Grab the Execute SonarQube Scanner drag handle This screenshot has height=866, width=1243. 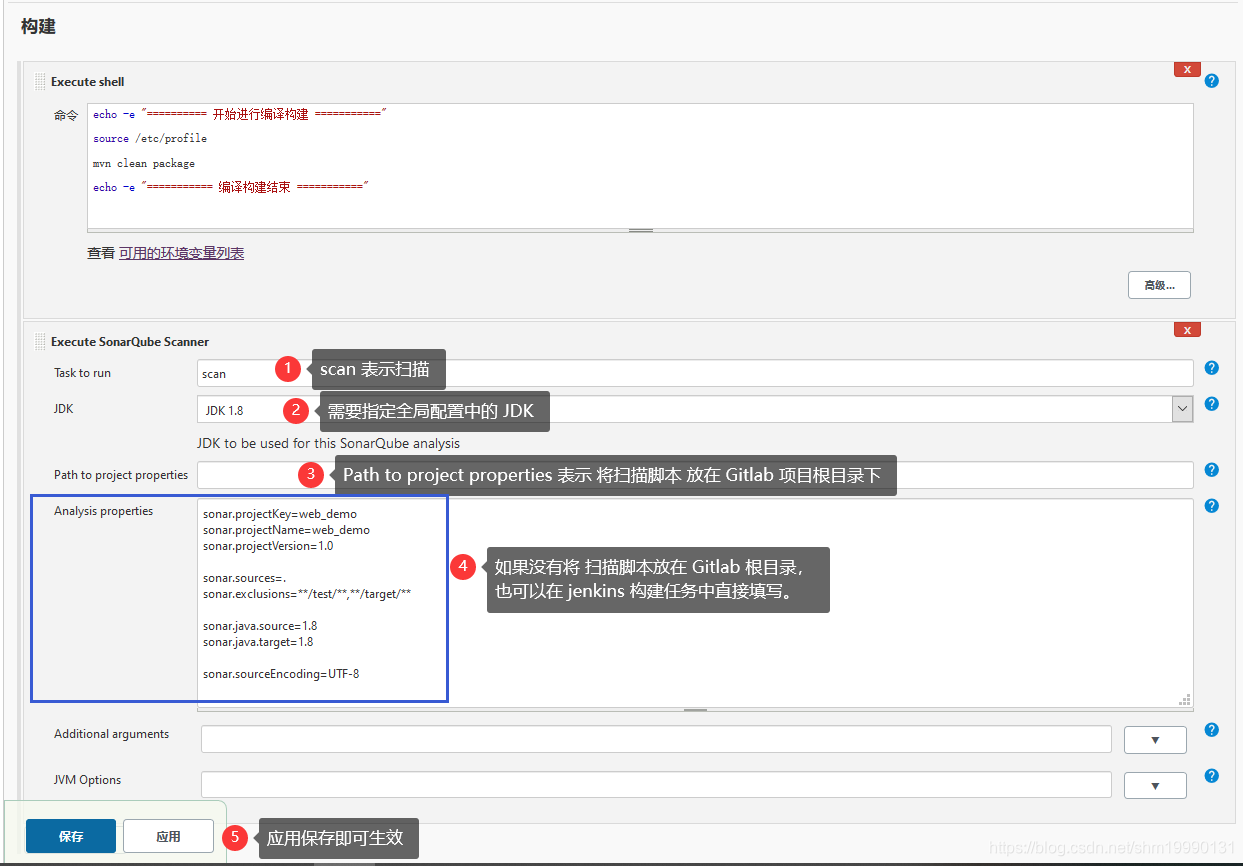(x=40, y=341)
